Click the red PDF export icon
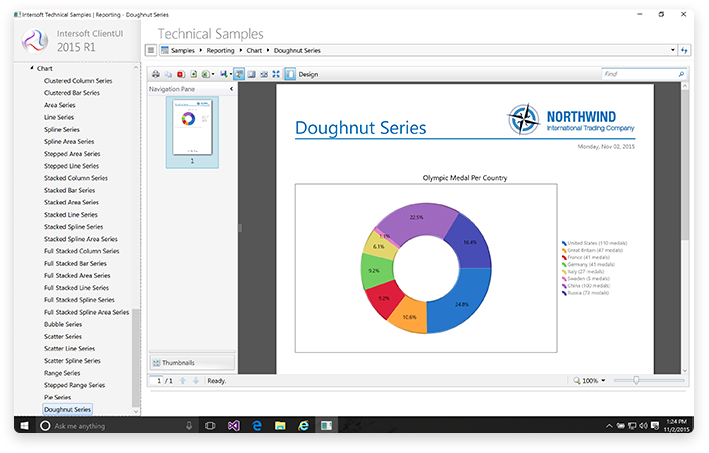The image size is (709, 453). pyautogui.click(x=181, y=74)
